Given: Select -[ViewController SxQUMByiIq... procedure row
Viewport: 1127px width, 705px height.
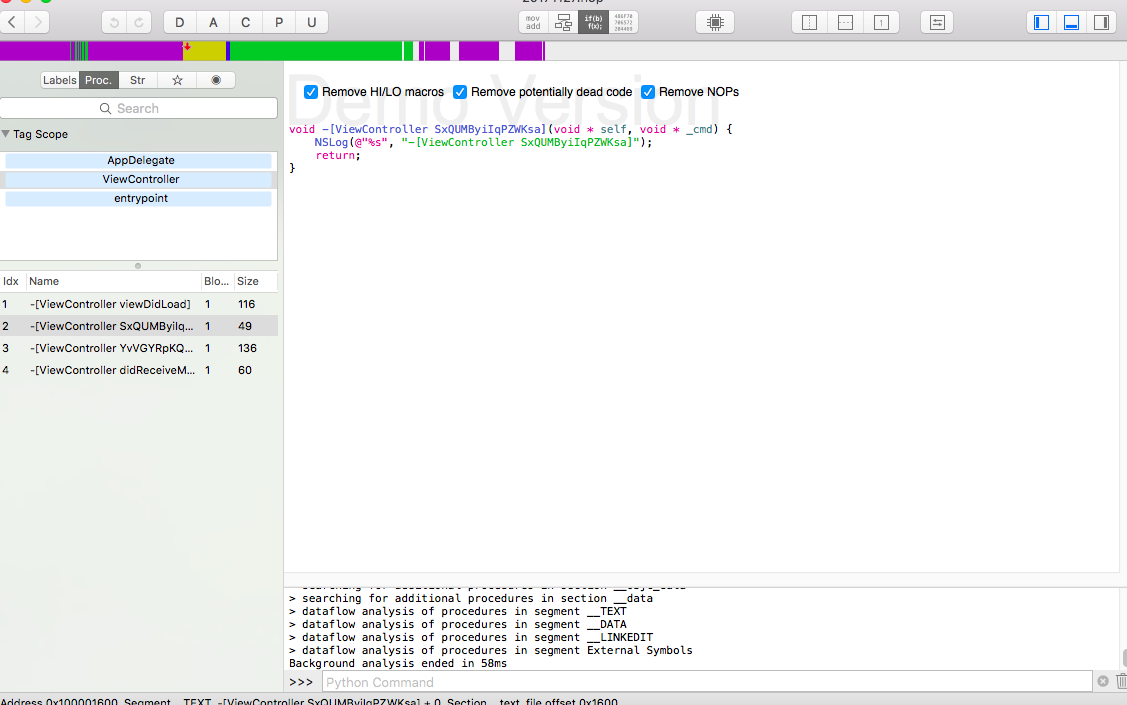Looking at the screenshot, I should pyautogui.click(x=139, y=326).
